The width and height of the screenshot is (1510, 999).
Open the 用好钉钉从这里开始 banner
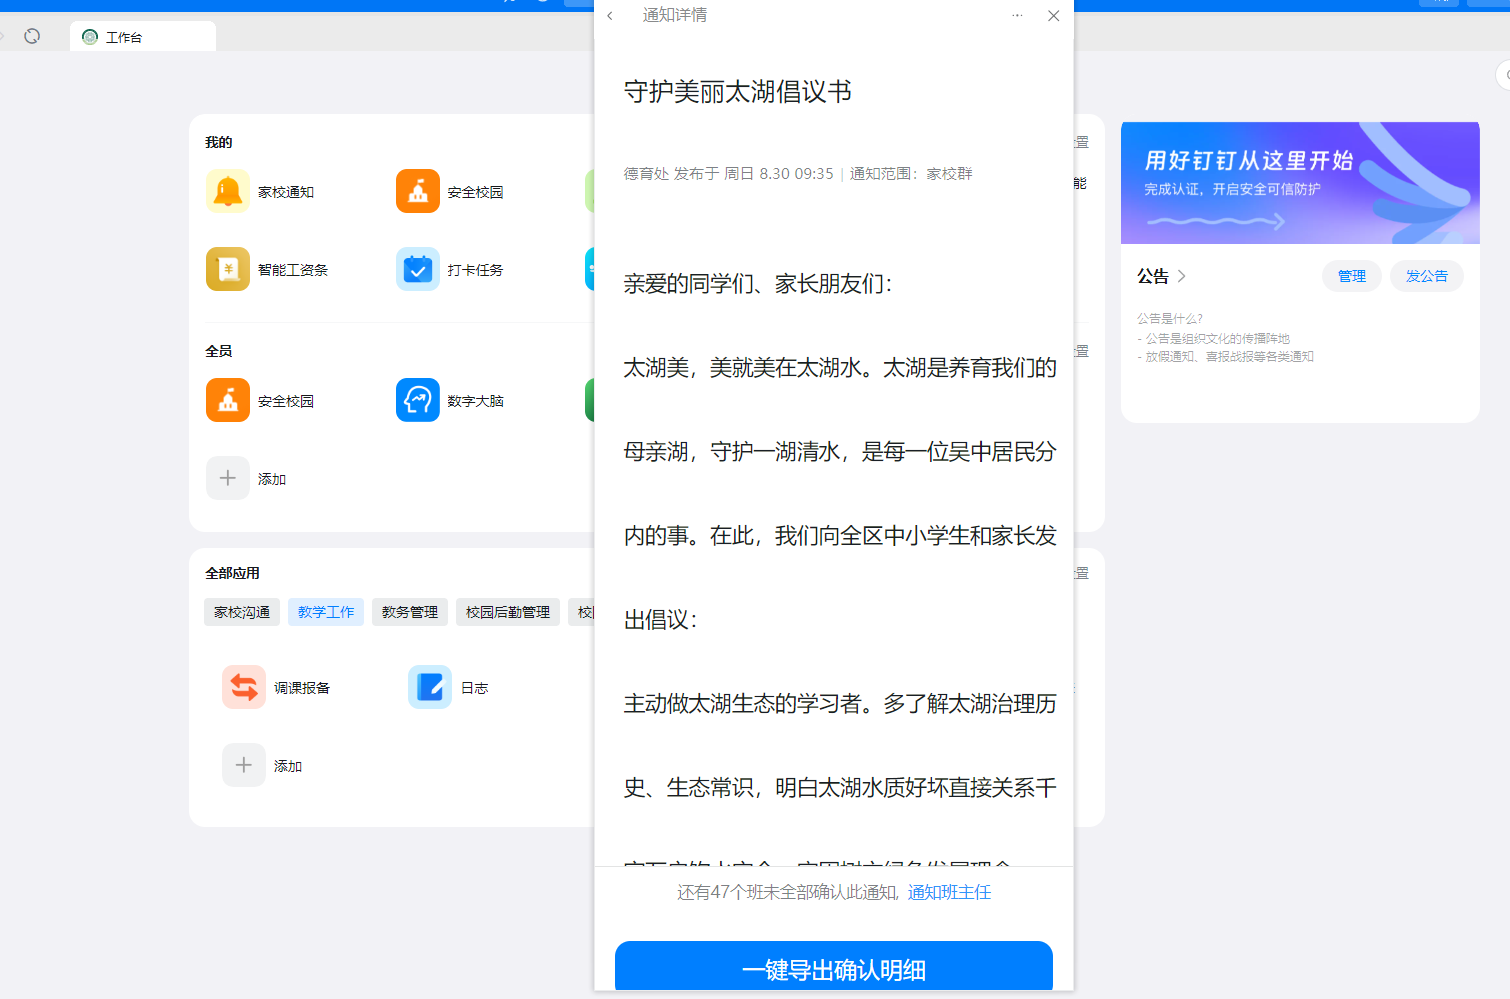[1300, 183]
